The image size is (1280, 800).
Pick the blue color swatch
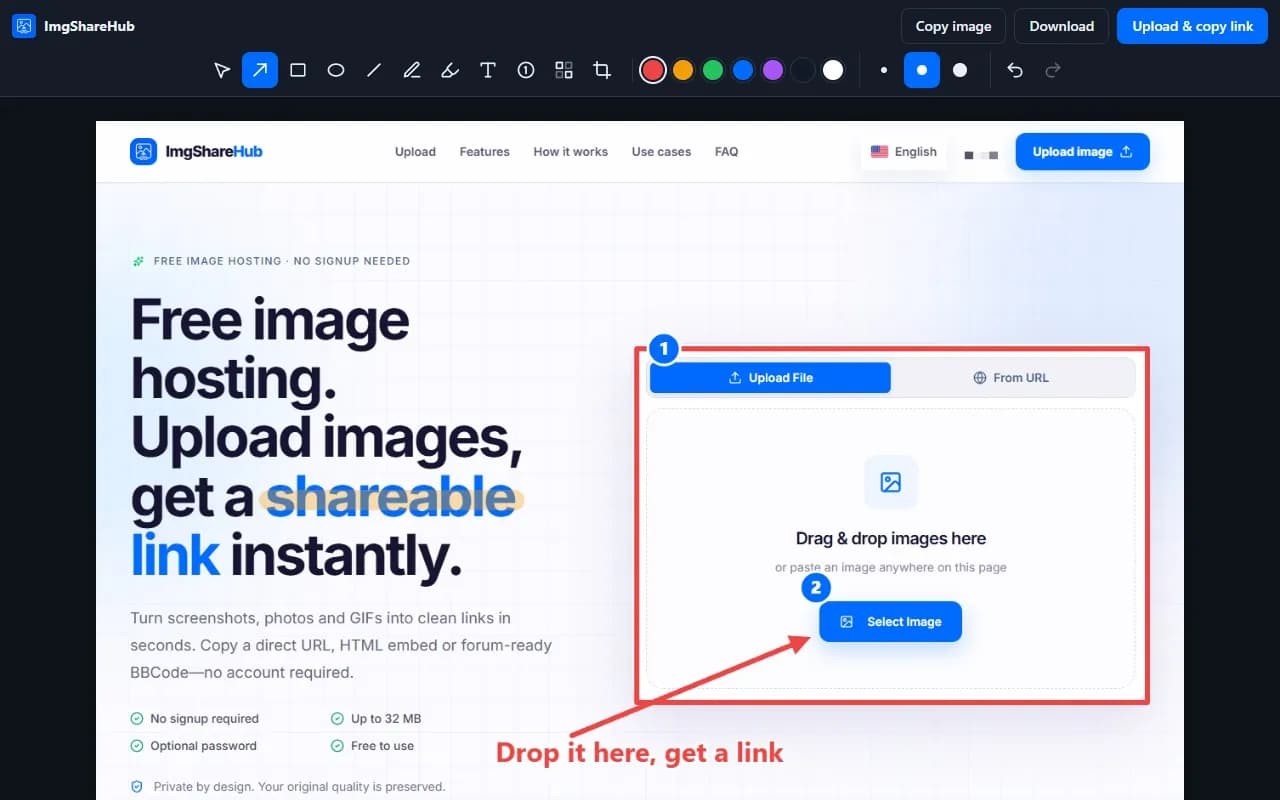tap(743, 70)
